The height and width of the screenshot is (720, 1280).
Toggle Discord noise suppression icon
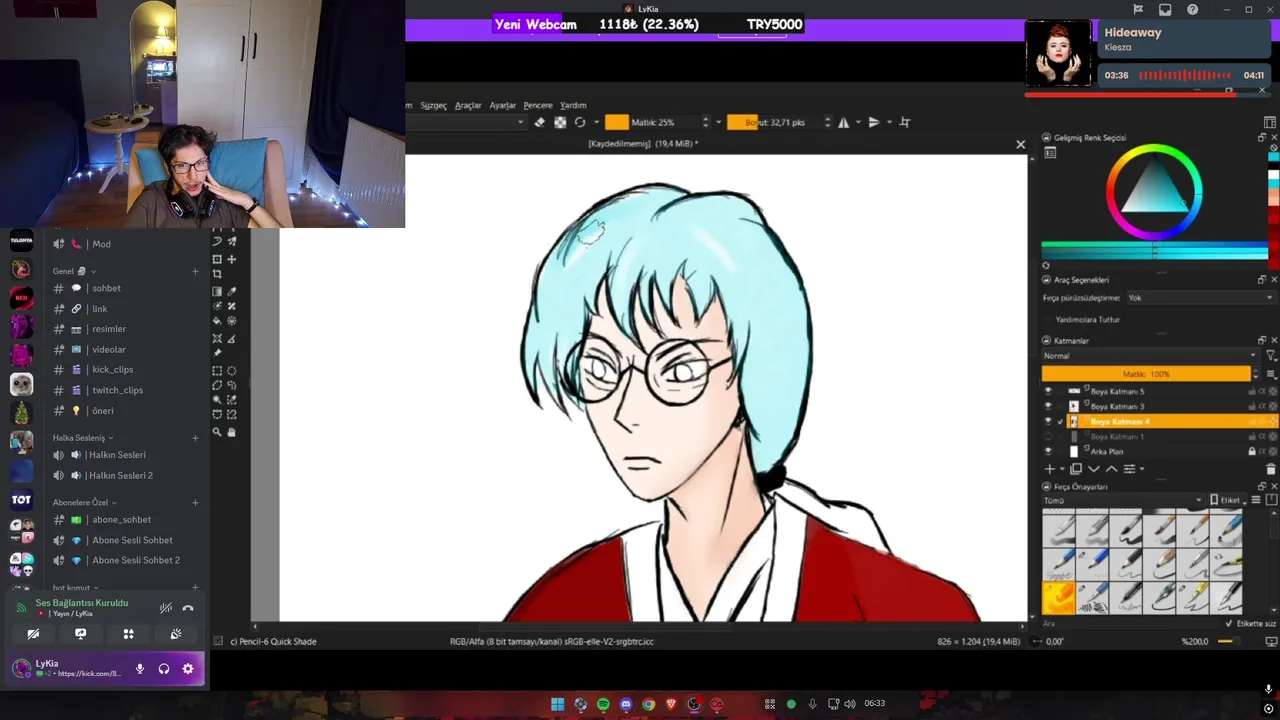click(x=166, y=608)
